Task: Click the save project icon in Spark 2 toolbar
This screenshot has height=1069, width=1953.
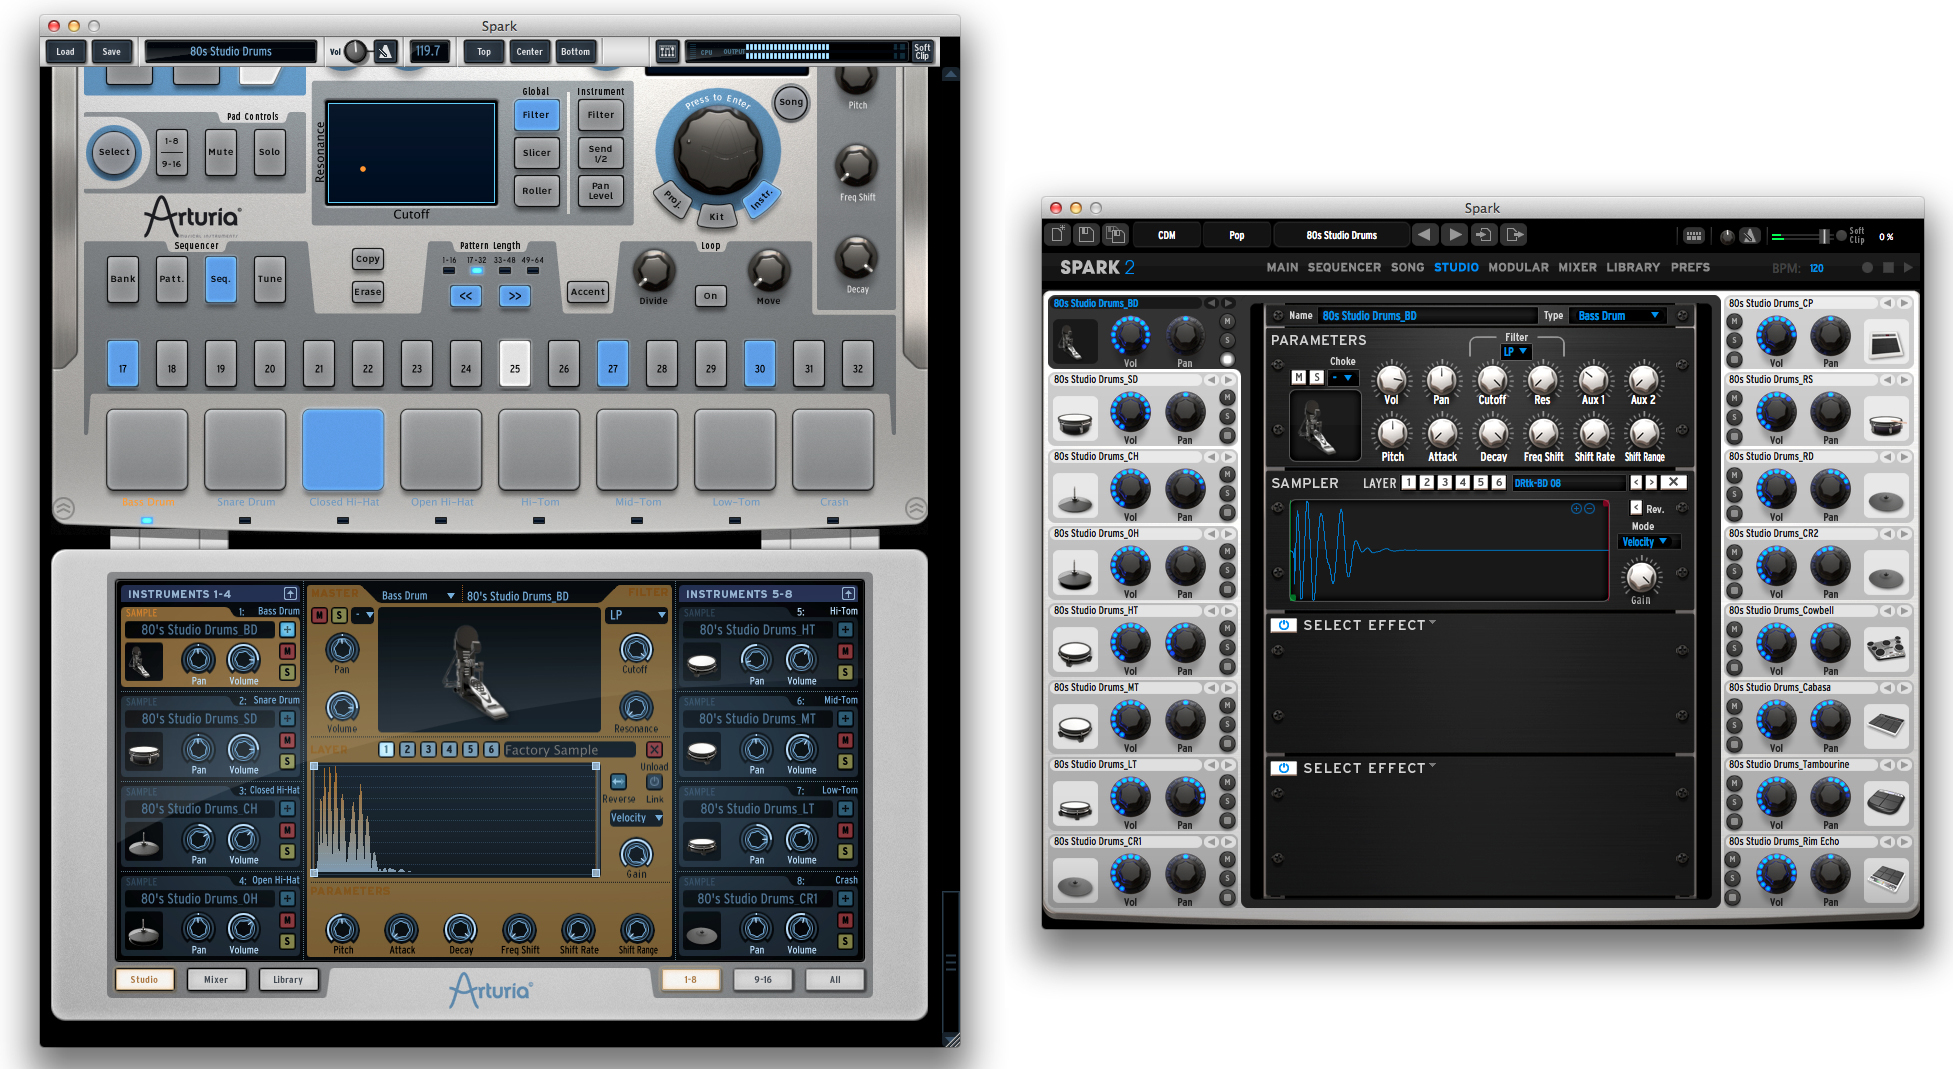Action: (1086, 234)
